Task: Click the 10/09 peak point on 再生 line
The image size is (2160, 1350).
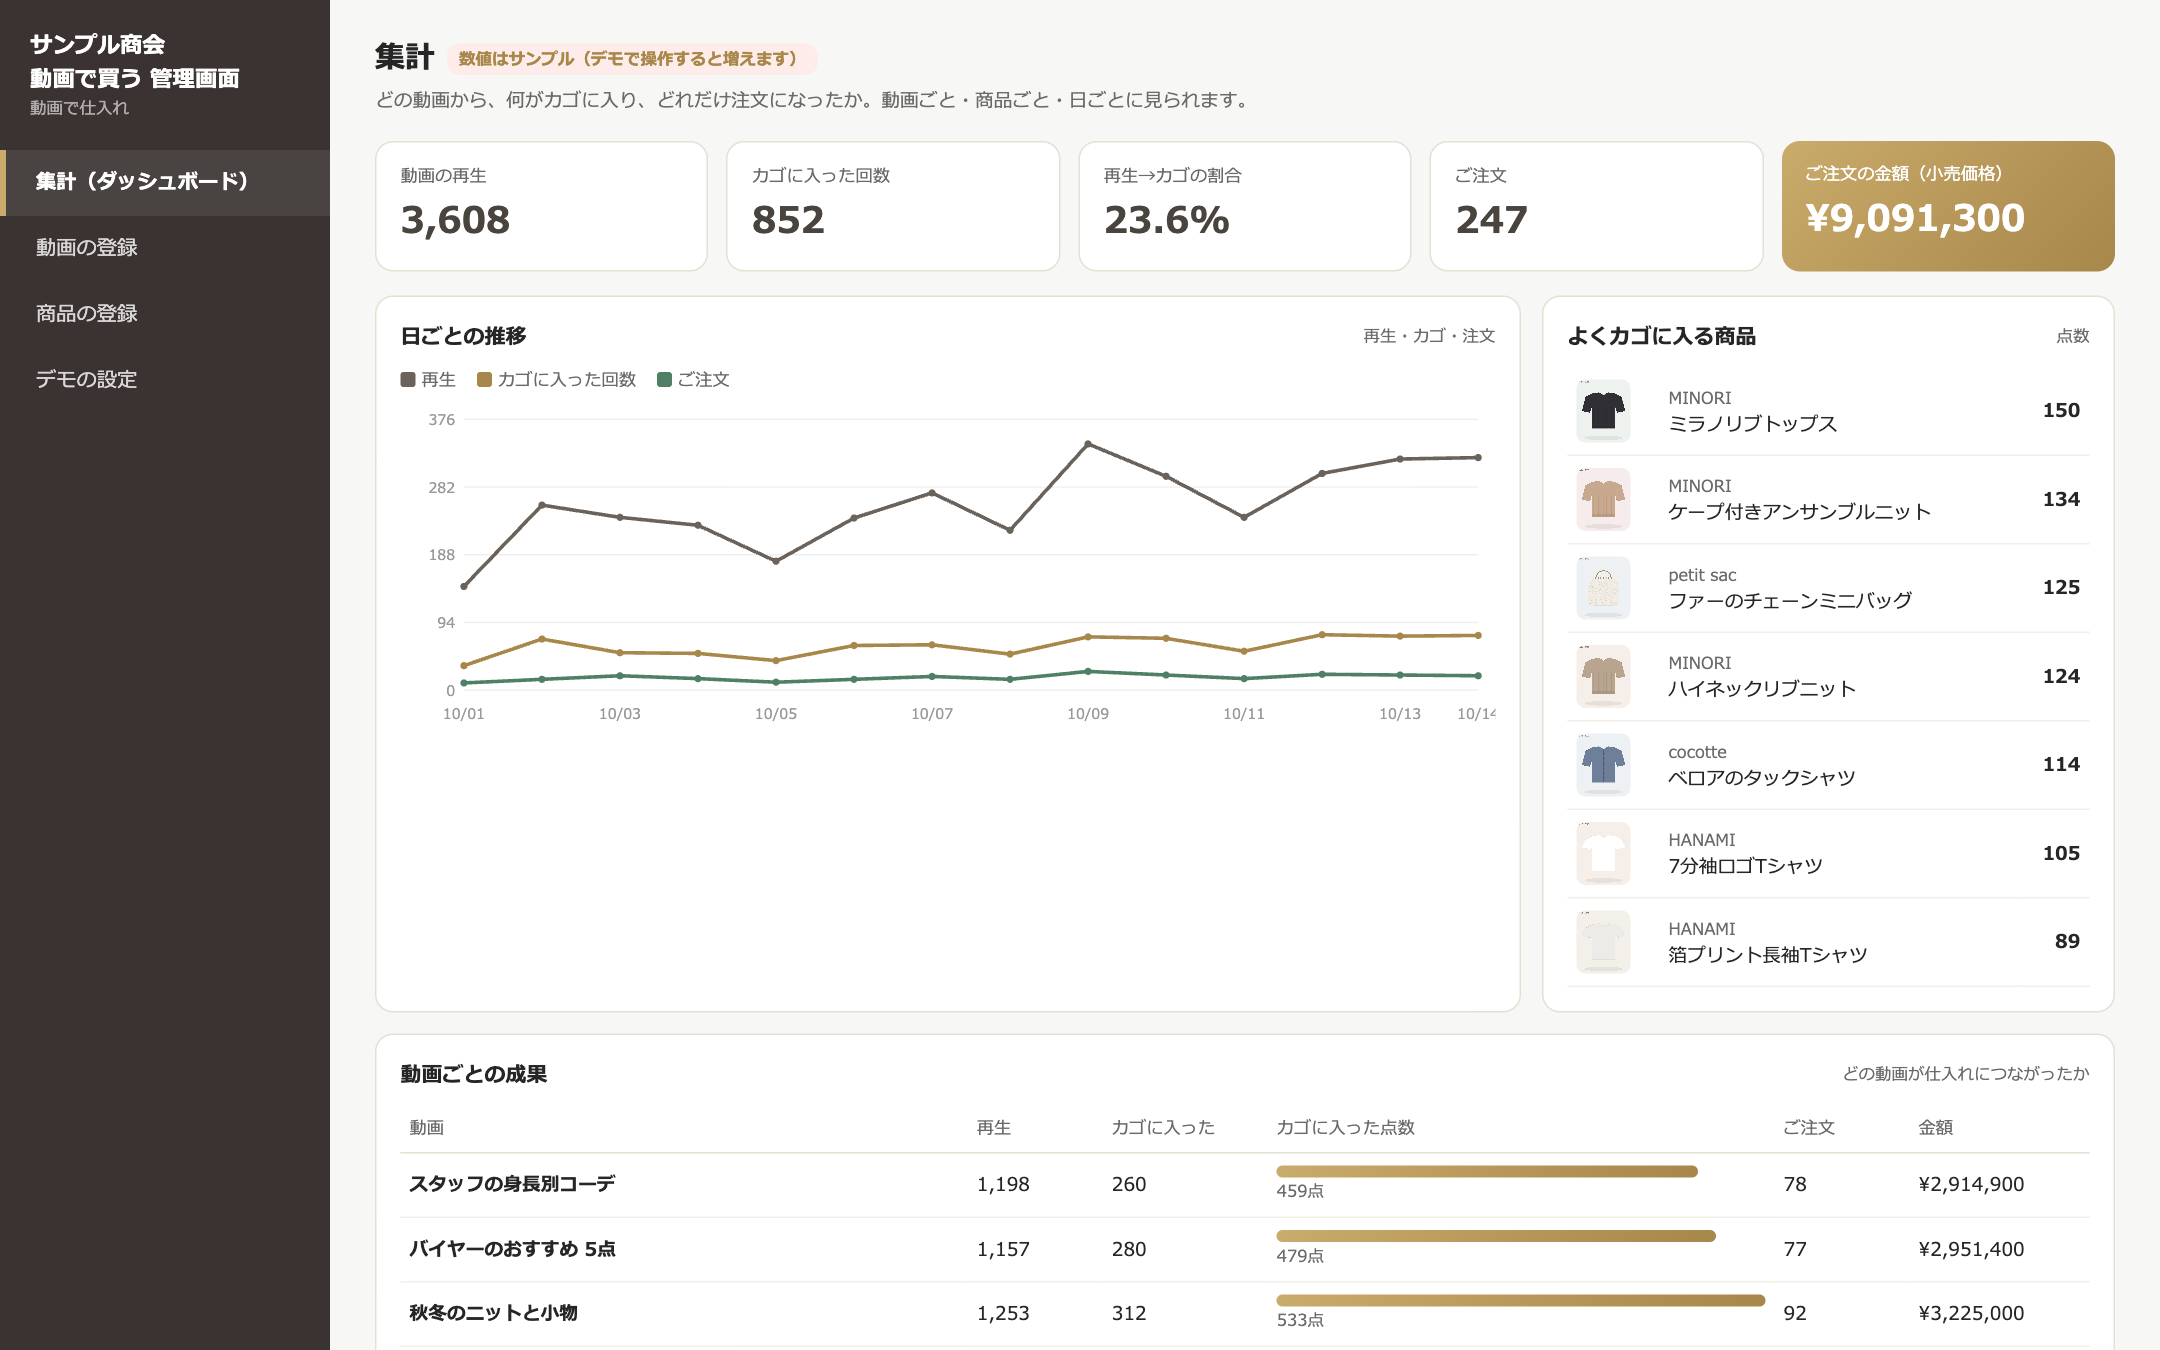Action: 1088,443
